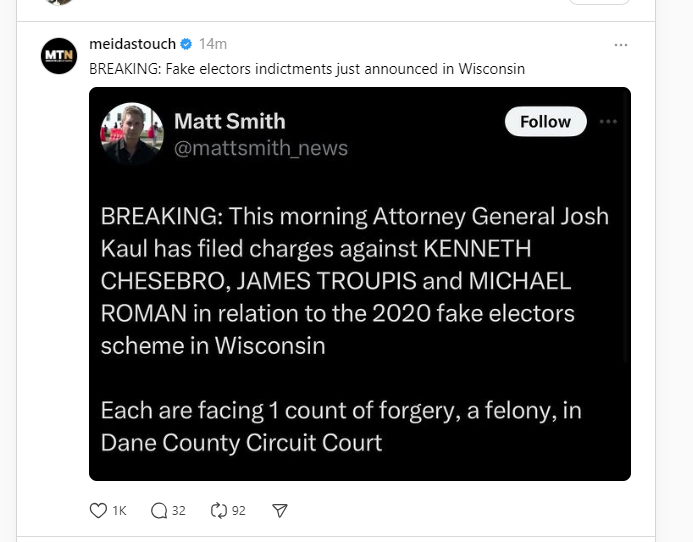Click the 1K like count
693x542 pixels.
[119, 510]
